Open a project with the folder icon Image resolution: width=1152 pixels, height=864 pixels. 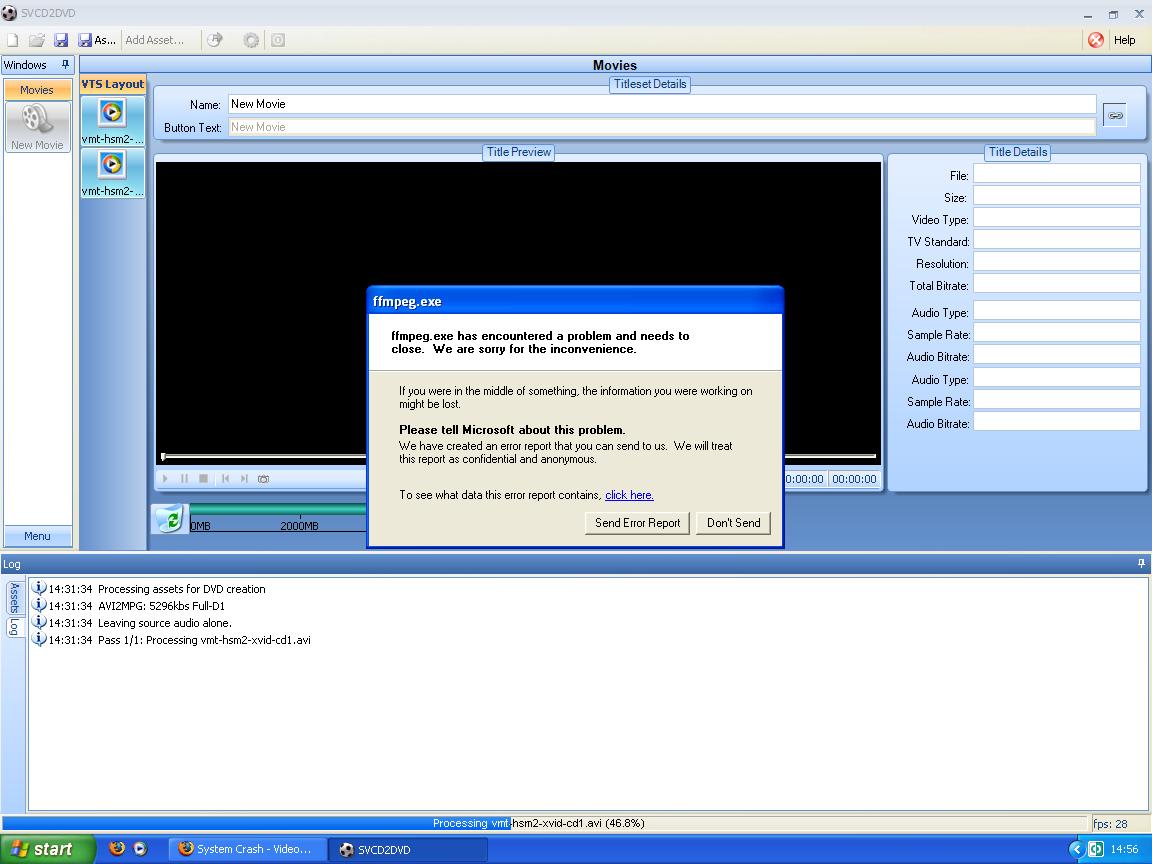[37, 40]
